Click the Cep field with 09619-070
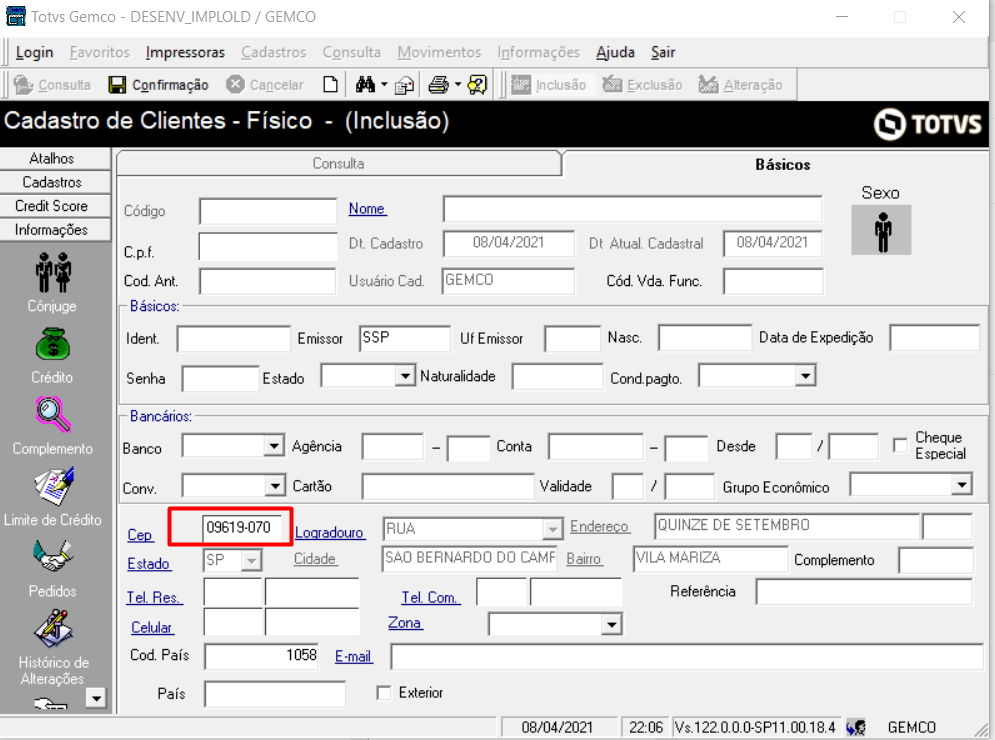 (x=244, y=528)
